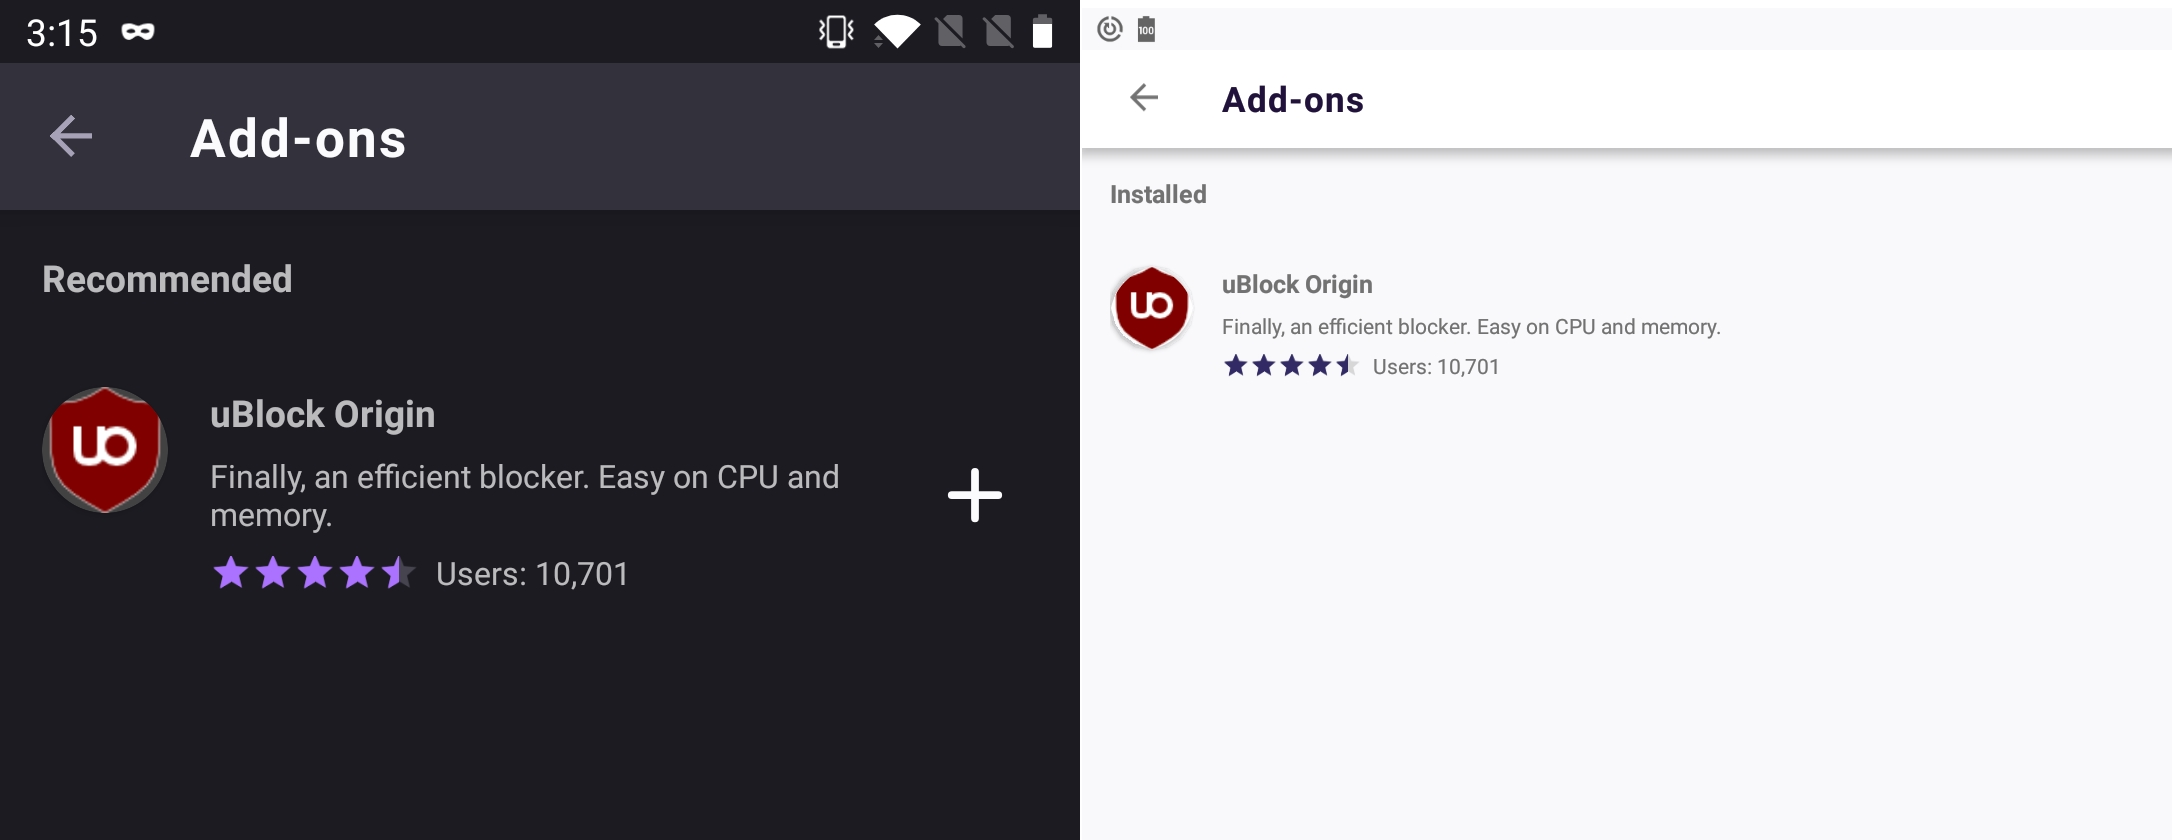Image resolution: width=2172 pixels, height=840 pixels.
Task: Click the Add-ons title in dark toolbar
Action: [x=298, y=138]
